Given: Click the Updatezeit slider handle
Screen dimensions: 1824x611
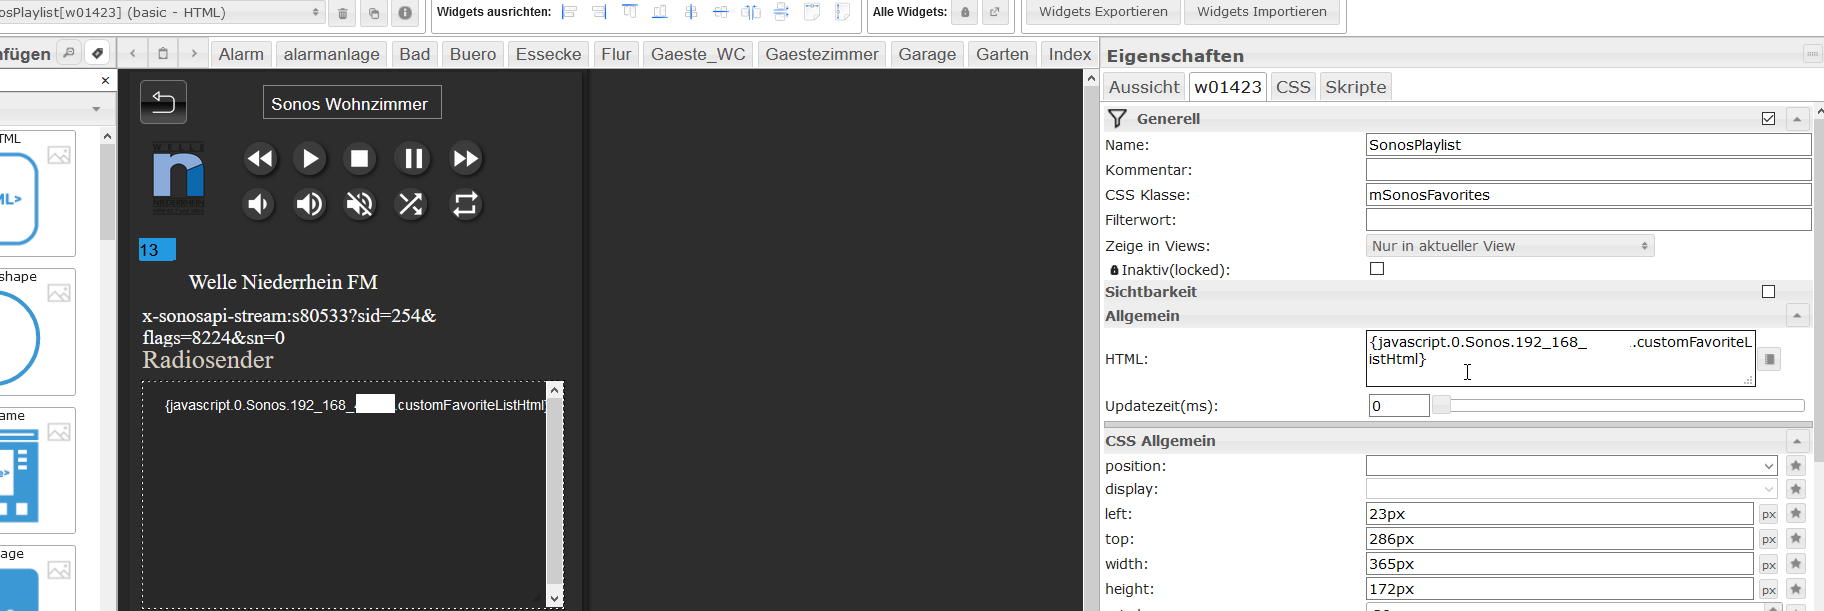Looking at the screenshot, I should coord(1441,405).
